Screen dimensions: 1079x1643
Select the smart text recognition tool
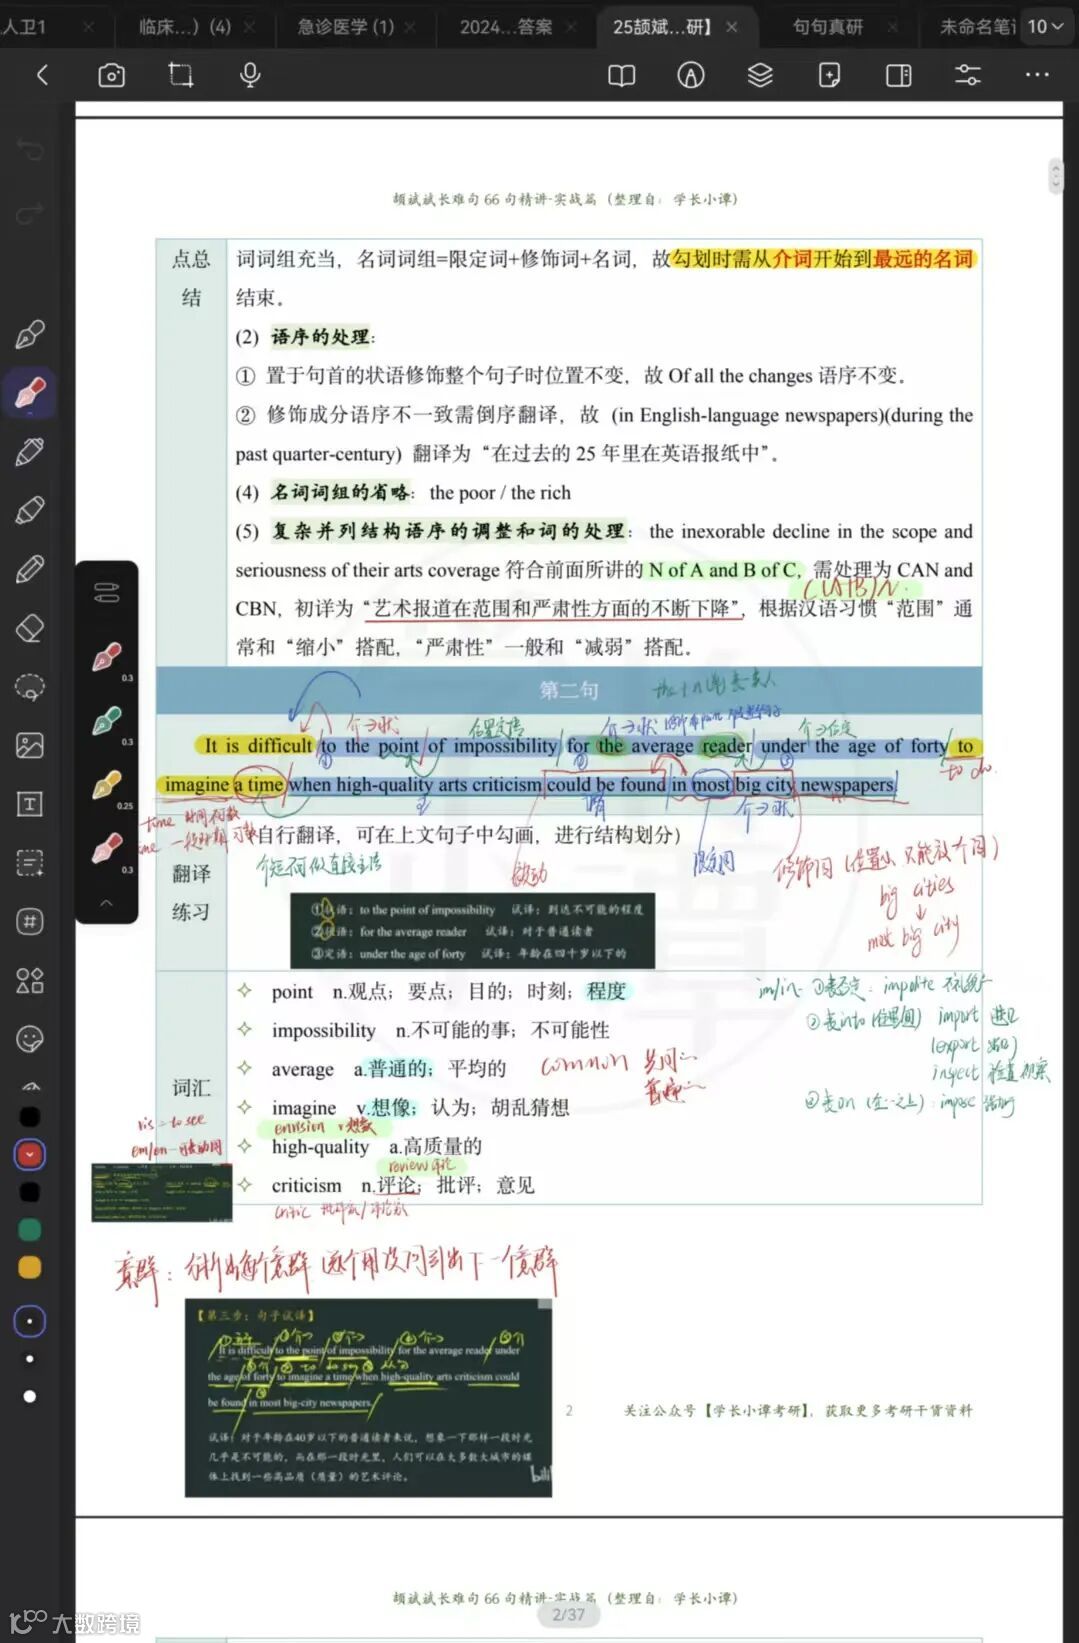(30, 863)
